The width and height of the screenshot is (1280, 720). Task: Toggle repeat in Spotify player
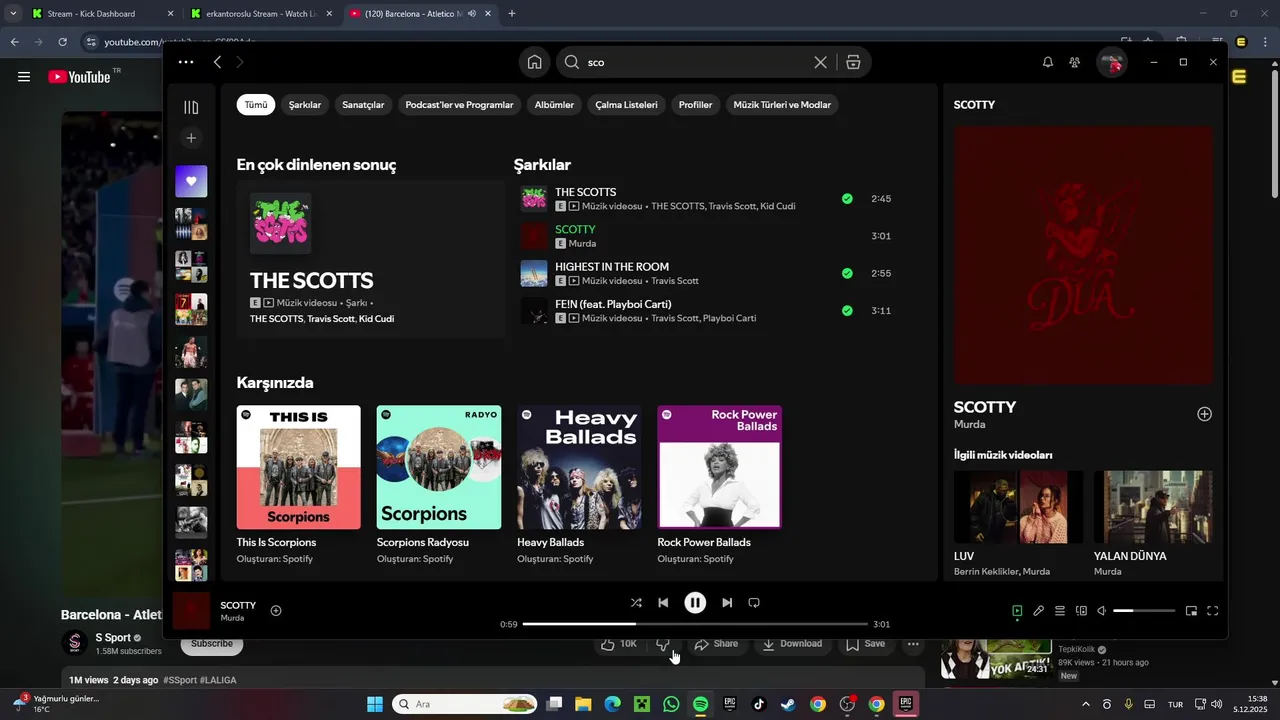click(754, 603)
